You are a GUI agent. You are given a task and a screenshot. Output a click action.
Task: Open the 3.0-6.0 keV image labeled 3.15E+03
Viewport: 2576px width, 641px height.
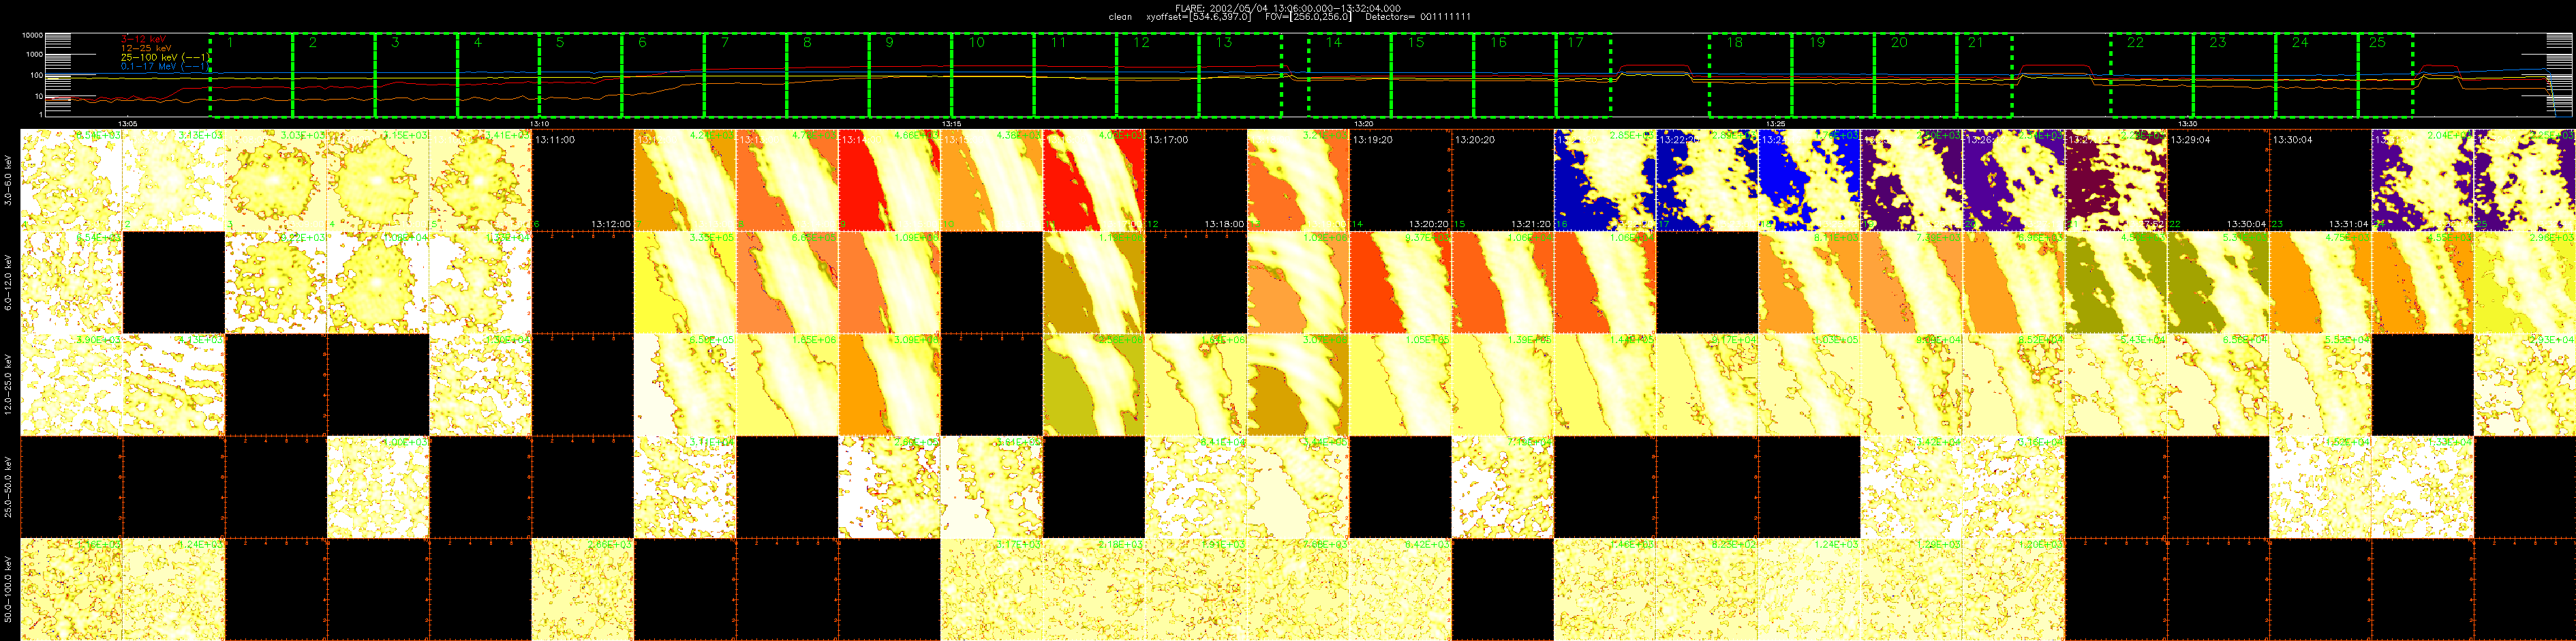click(x=378, y=180)
